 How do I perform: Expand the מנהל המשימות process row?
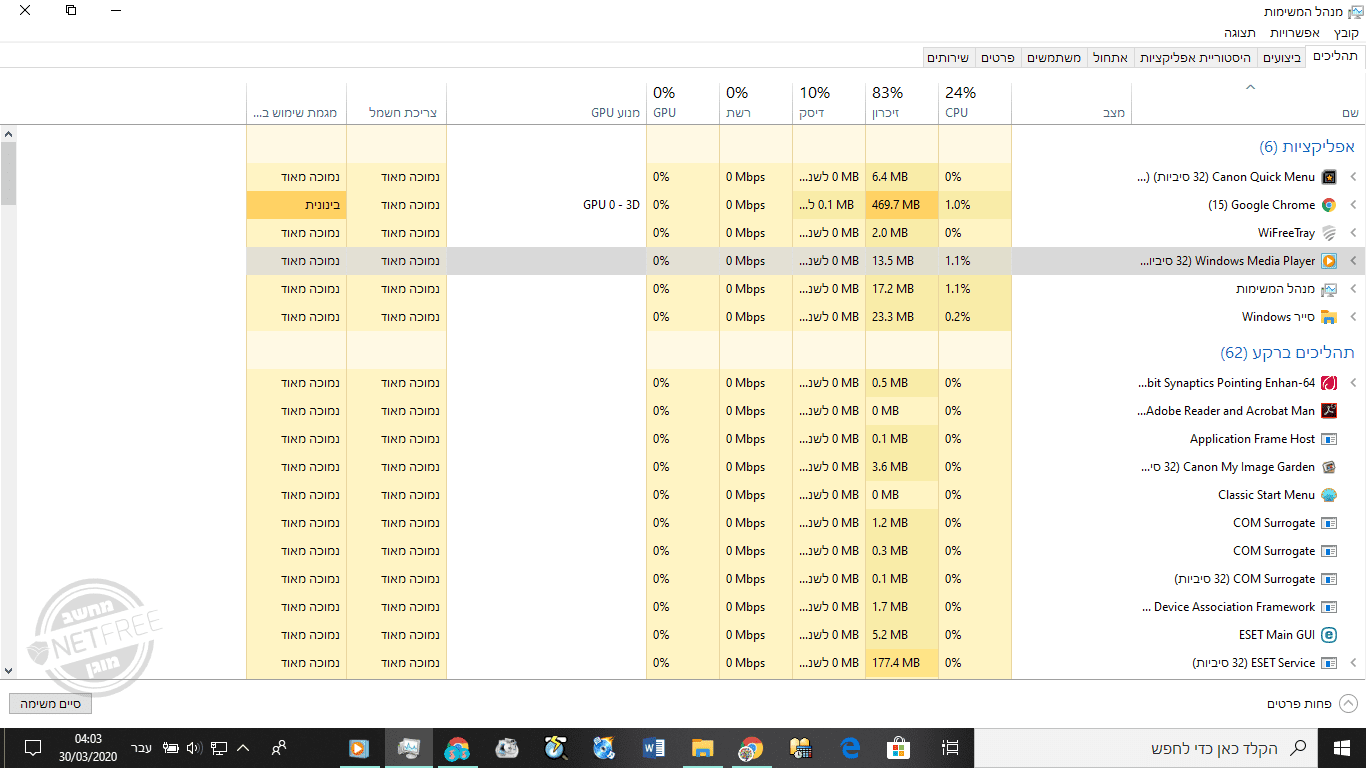pyautogui.click(x=1354, y=289)
